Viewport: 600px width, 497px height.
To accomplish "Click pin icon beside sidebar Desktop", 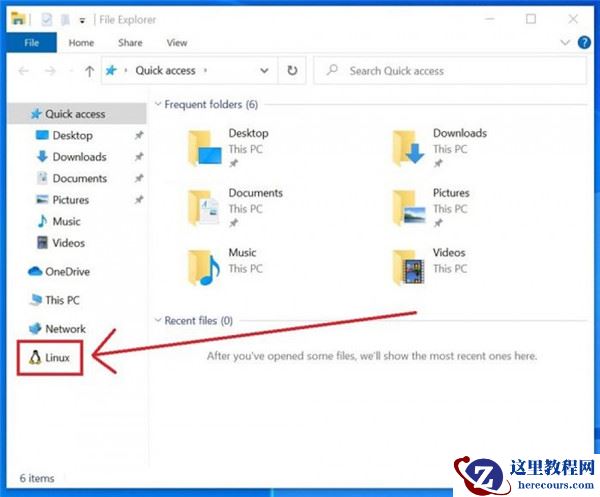I will [139, 135].
